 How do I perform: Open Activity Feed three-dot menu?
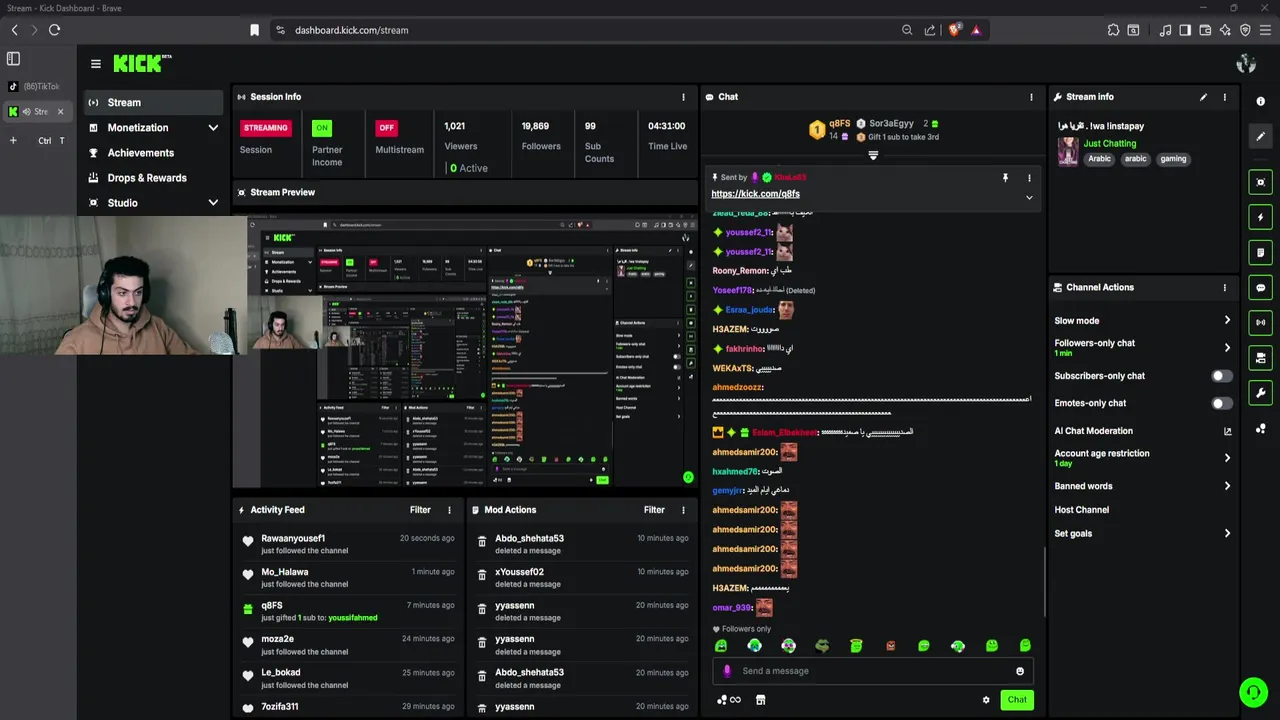449,510
